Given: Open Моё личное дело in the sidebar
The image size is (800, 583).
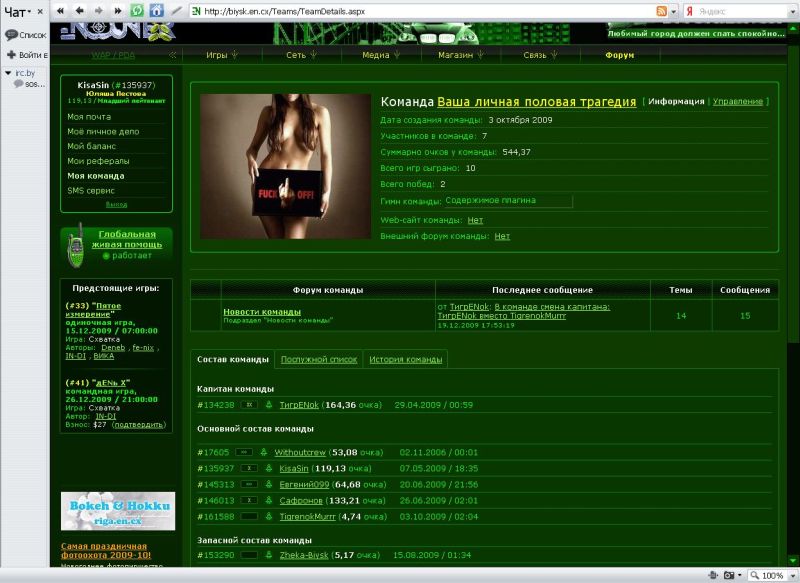Looking at the screenshot, I should coord(103,132).
